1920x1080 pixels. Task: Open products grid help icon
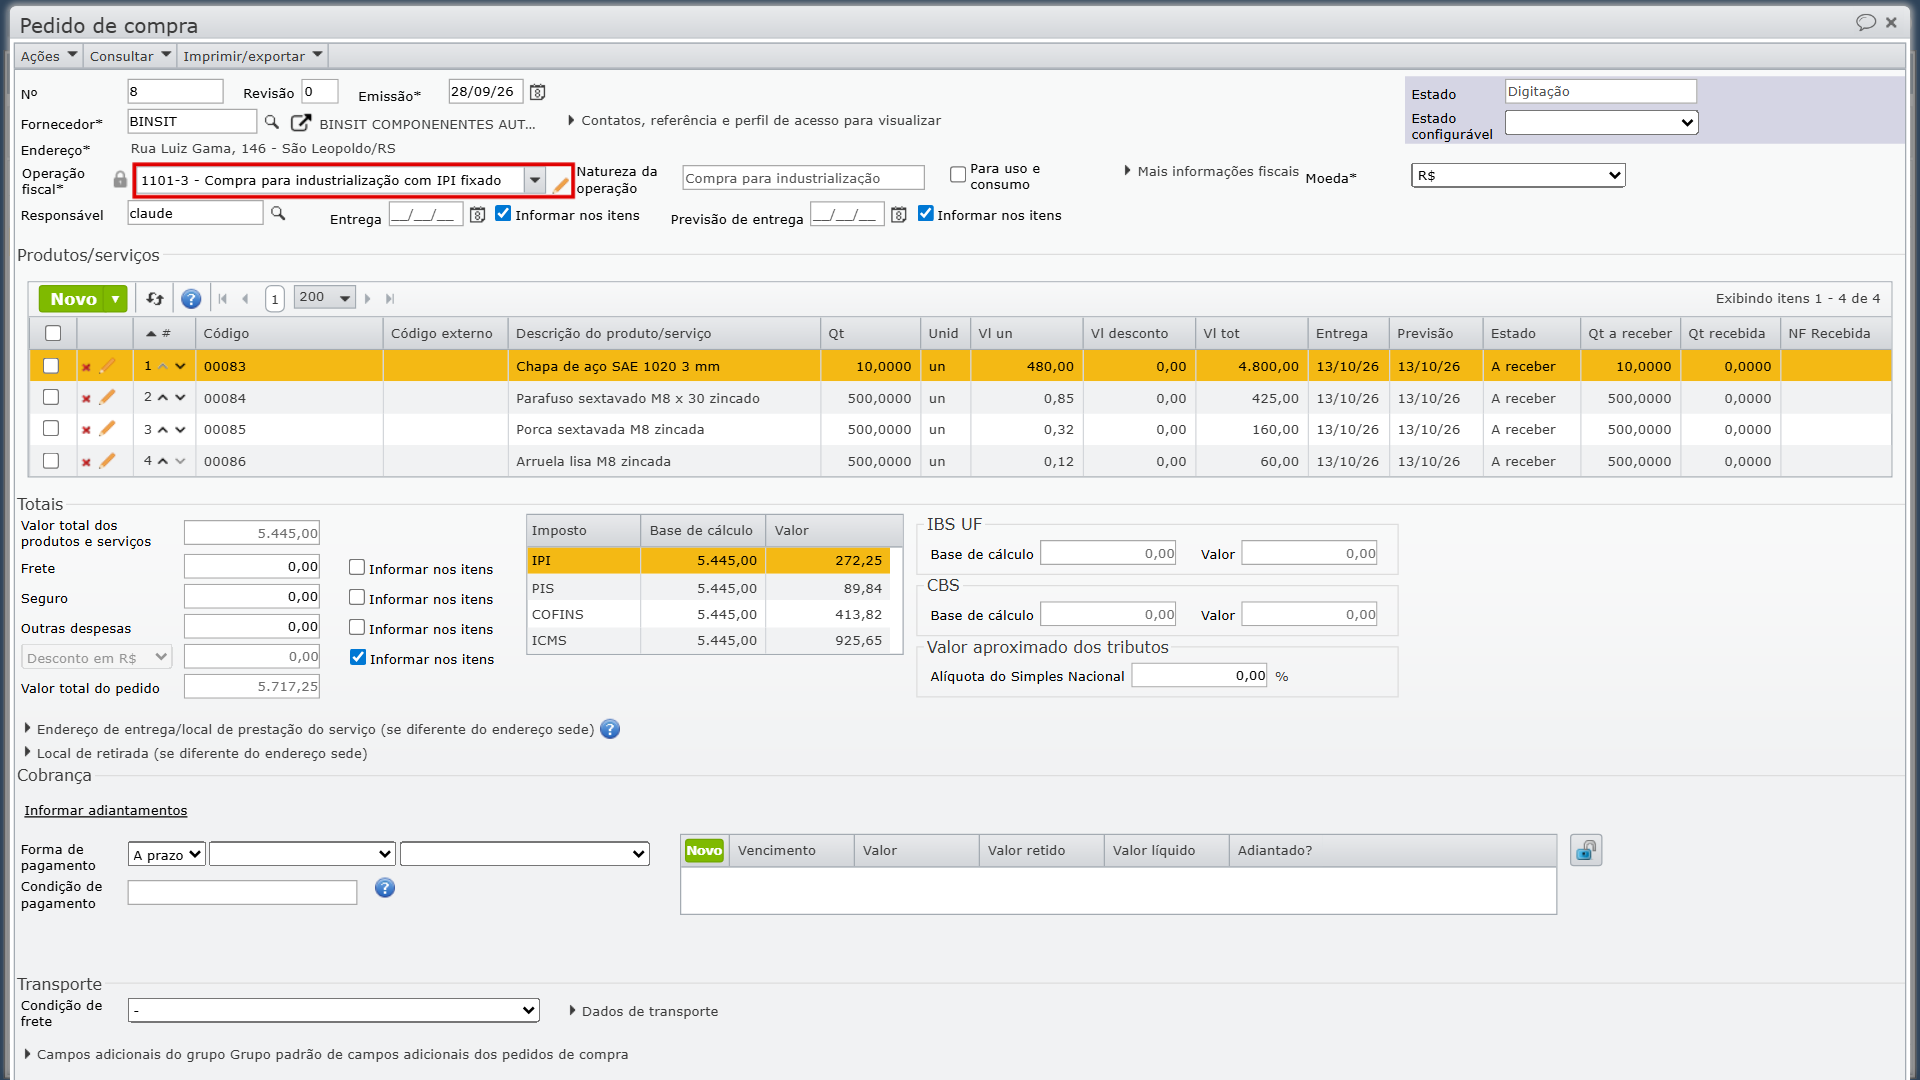[x=191, y=299]
